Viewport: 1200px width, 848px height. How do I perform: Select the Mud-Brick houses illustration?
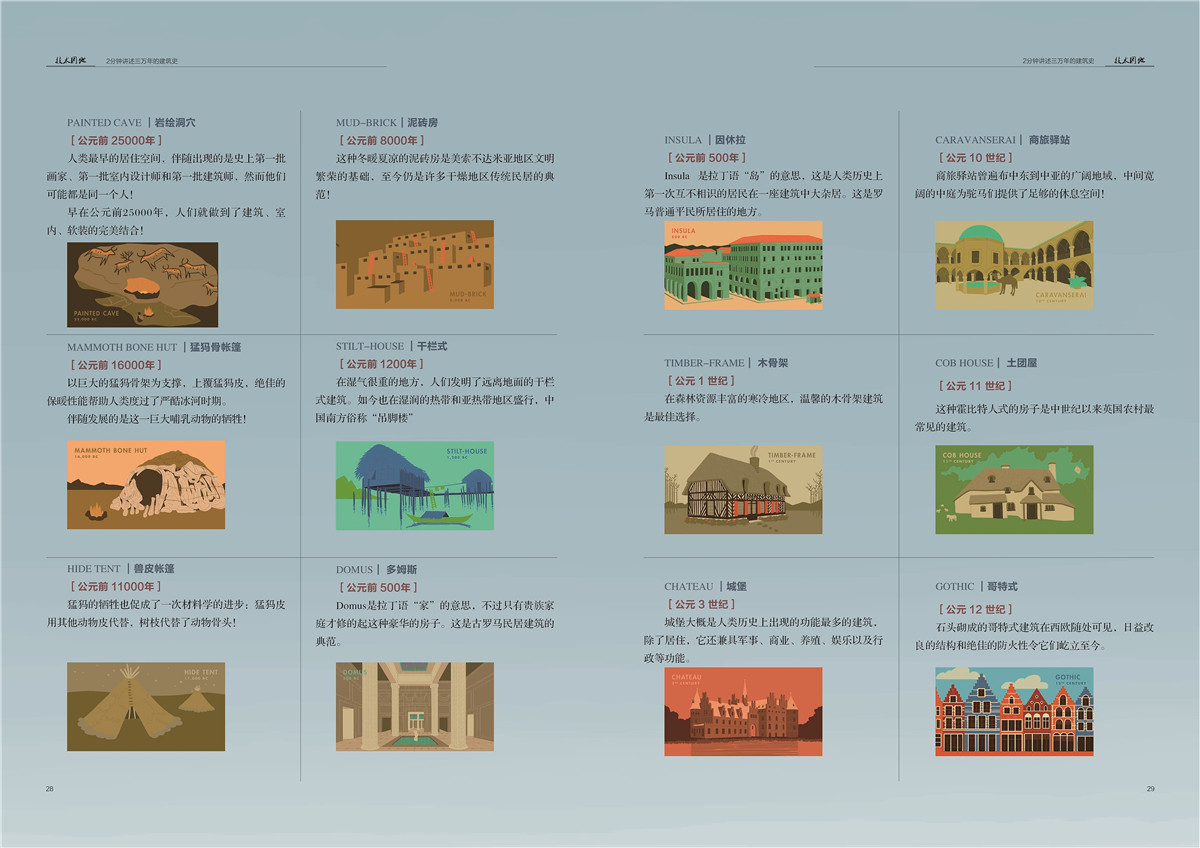pos(414,264)
